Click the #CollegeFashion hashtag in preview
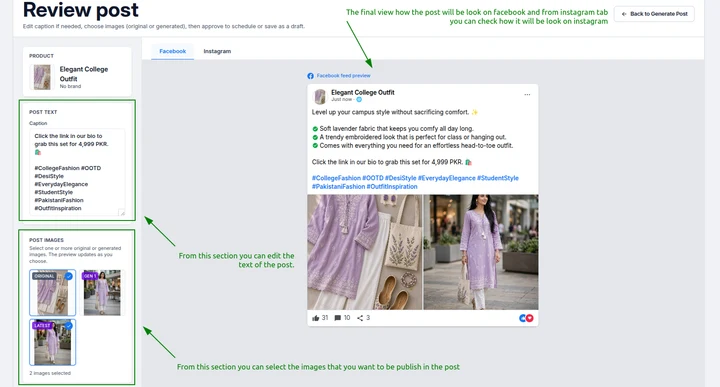Screen dimensions: 720x387 point(336,178)
